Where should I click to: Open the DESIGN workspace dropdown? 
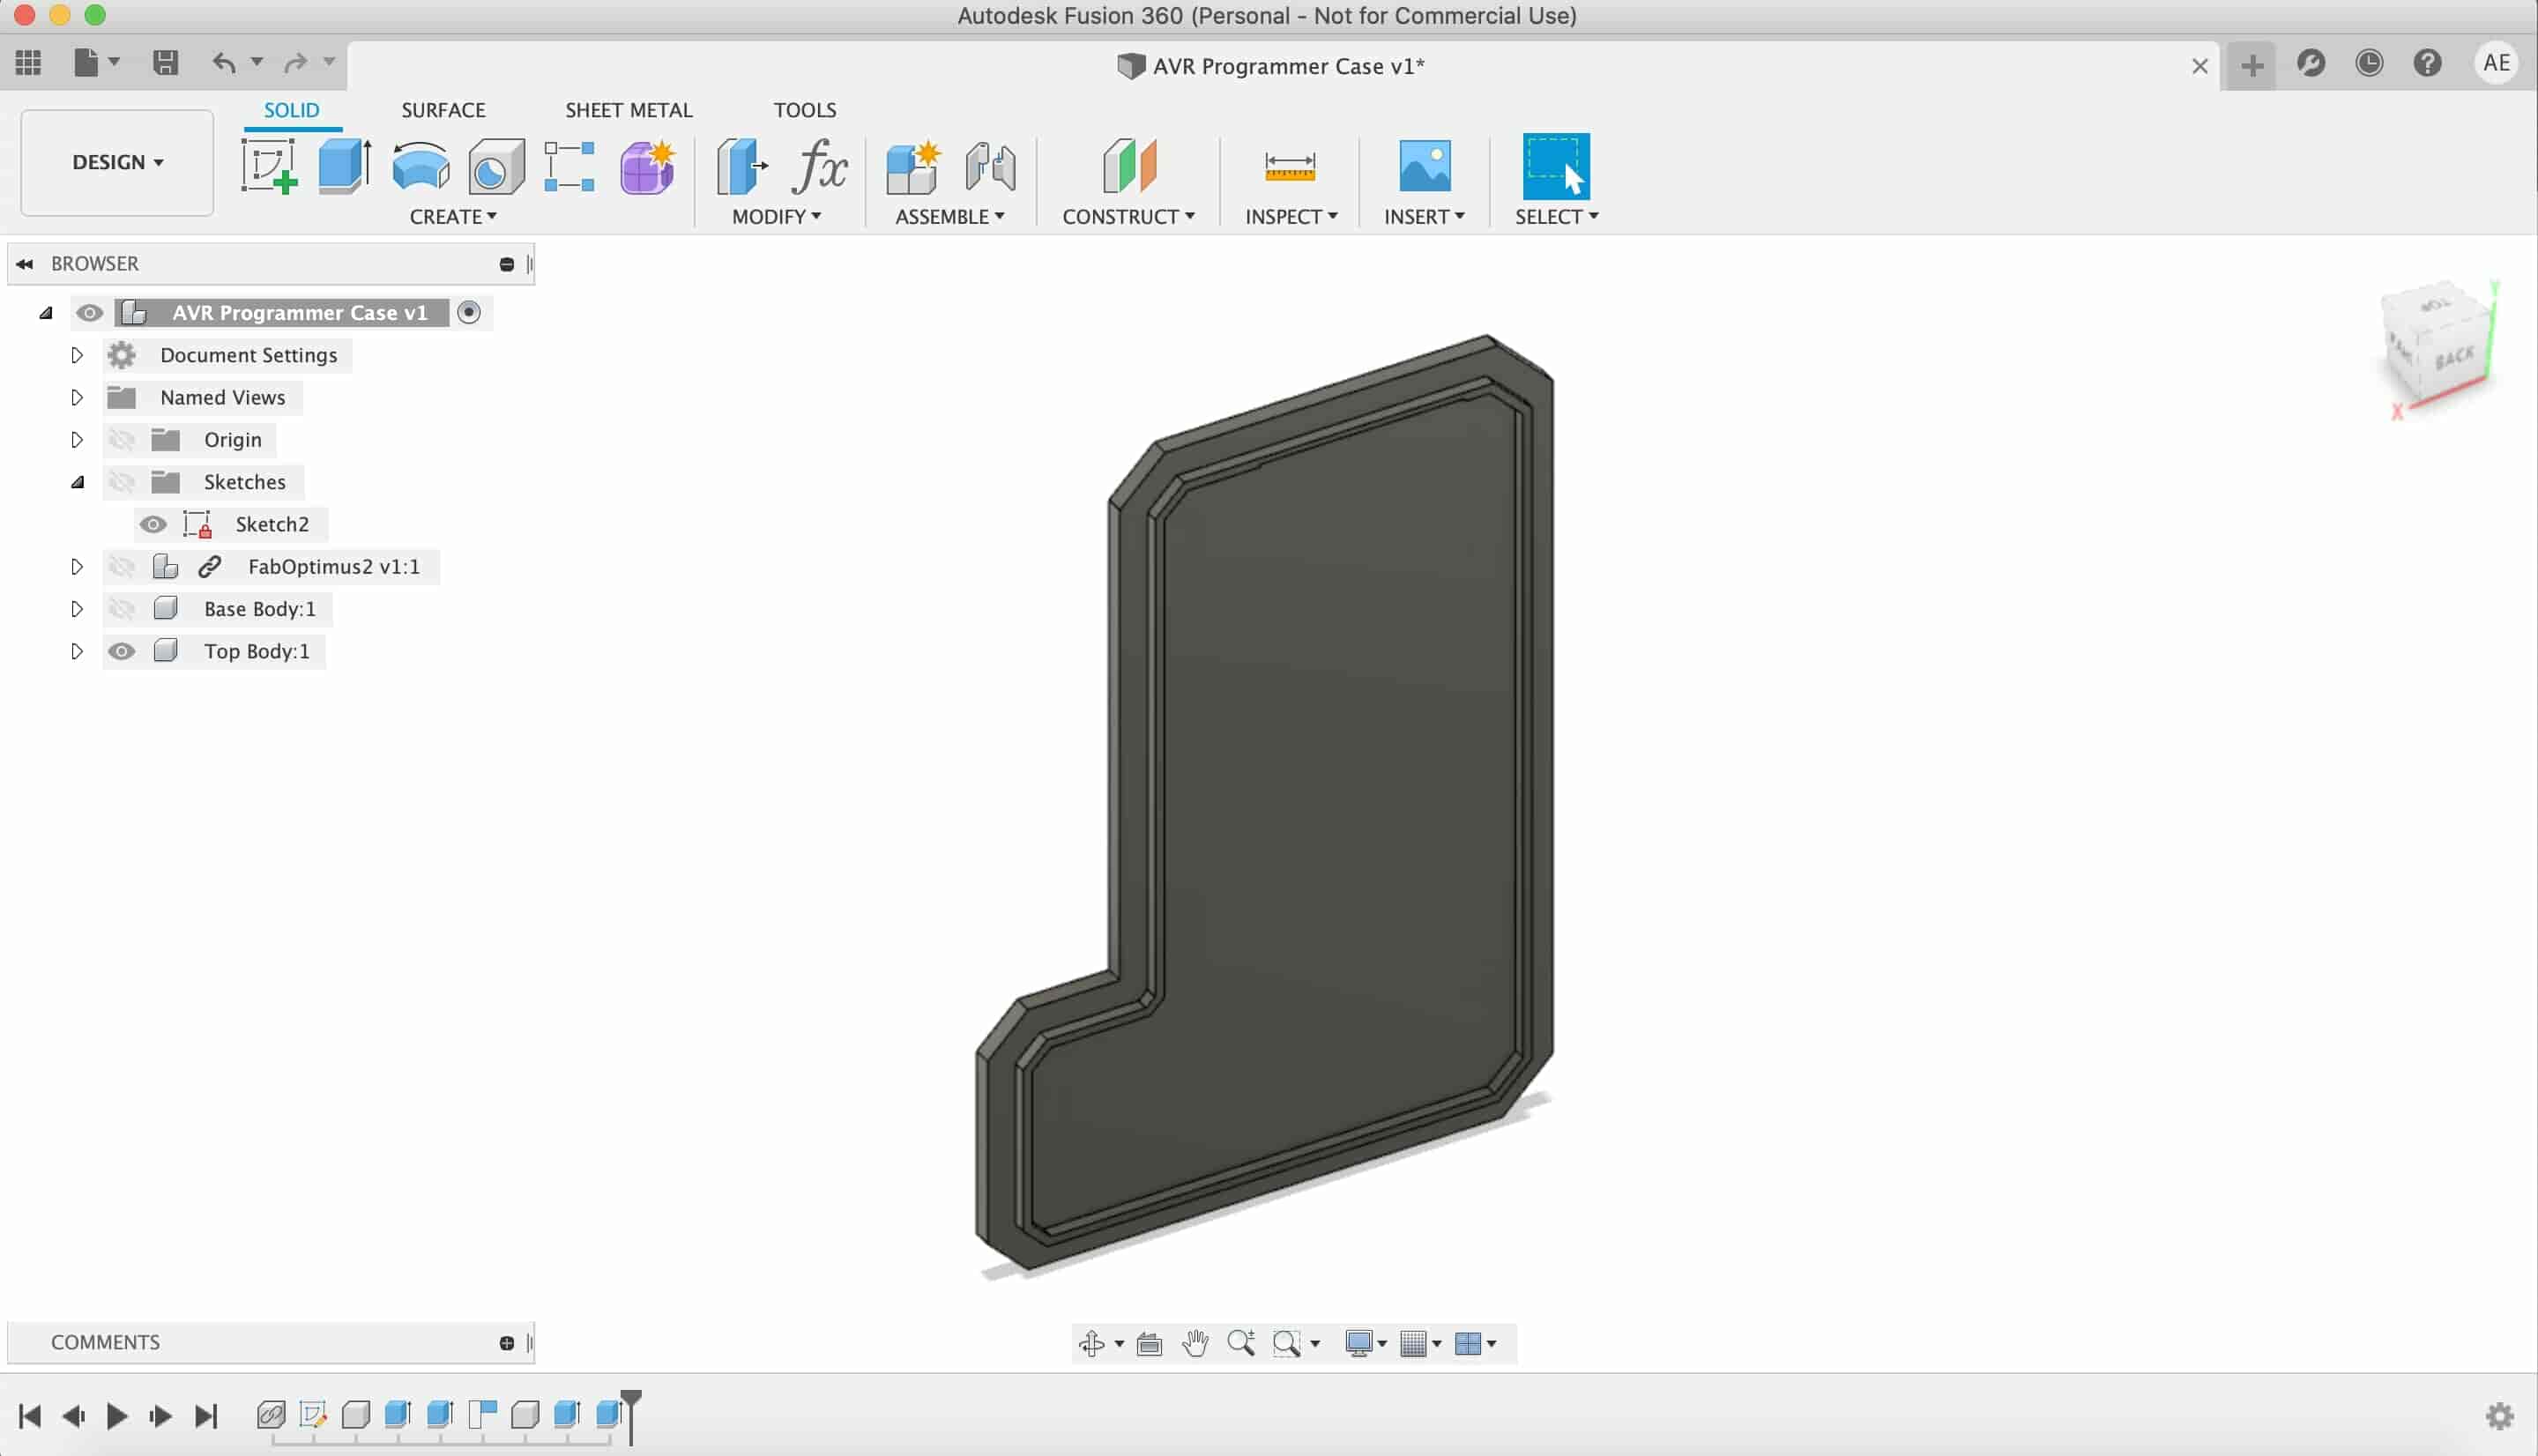117,162
